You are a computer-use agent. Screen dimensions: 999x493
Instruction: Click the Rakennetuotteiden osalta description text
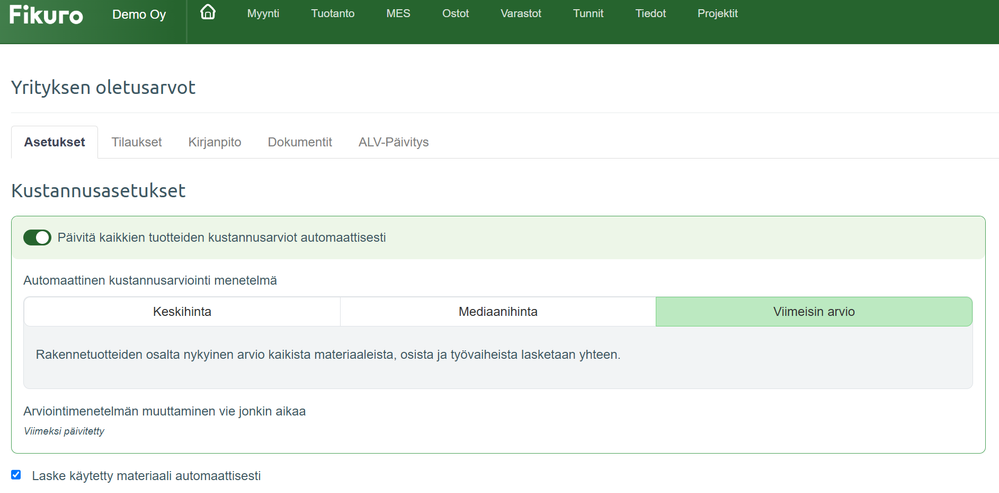(x=328, y=355)
